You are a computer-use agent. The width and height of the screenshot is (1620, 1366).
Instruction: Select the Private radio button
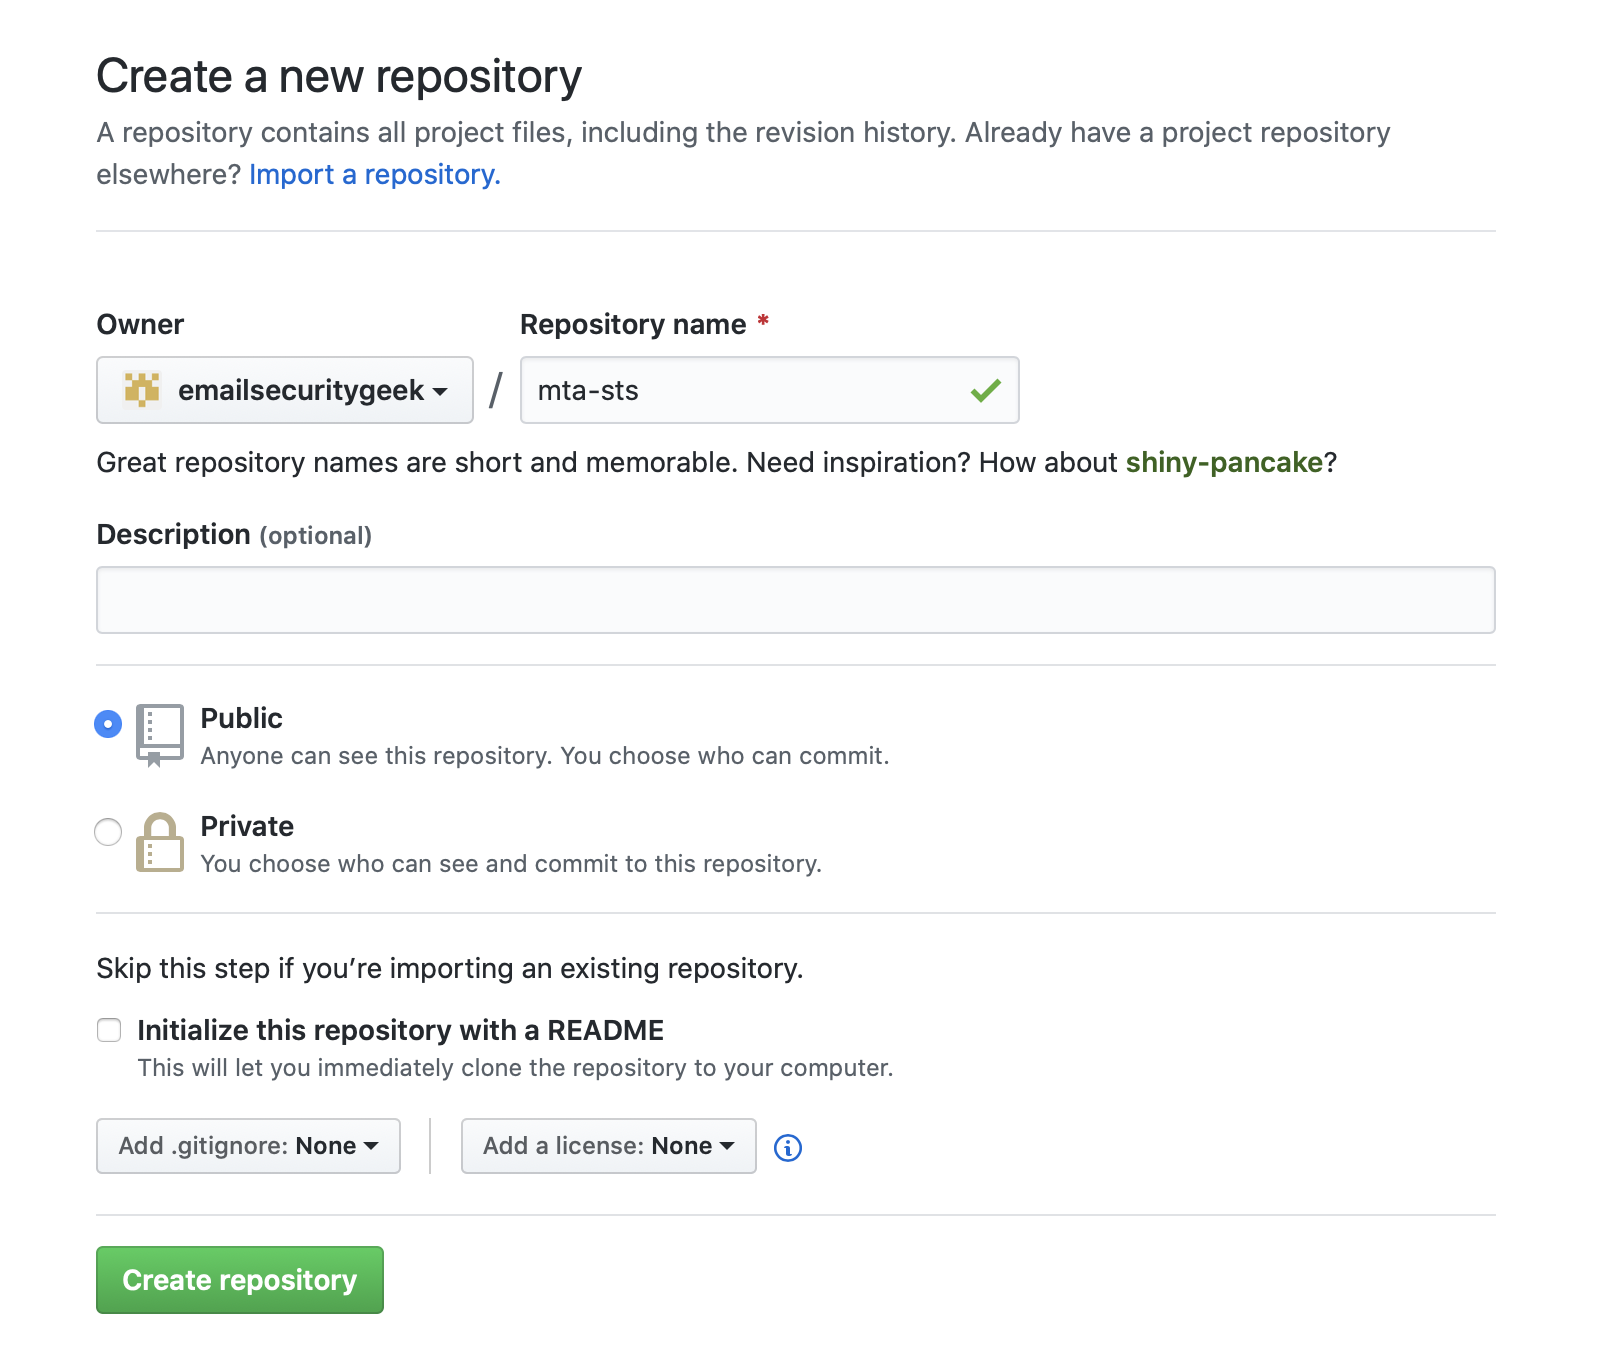pyautogui.click(x=108, y=832)
